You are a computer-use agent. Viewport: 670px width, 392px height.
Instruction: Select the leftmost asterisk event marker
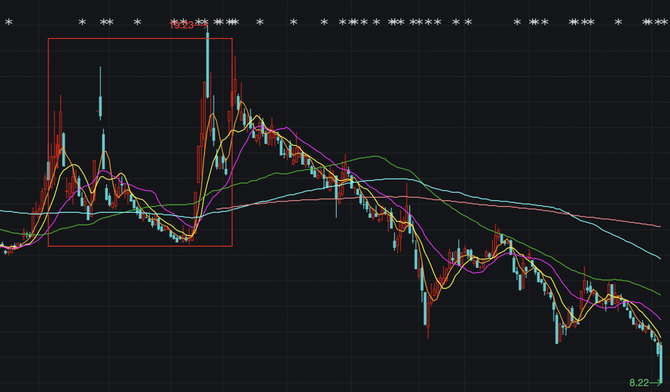tap(9, 22)
